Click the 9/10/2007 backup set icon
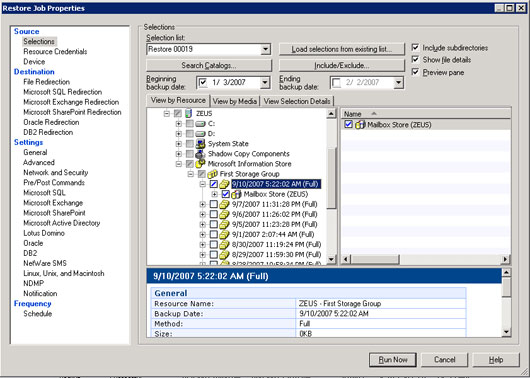The height and width of the screenshot is (378, 530). pos(224,184)
